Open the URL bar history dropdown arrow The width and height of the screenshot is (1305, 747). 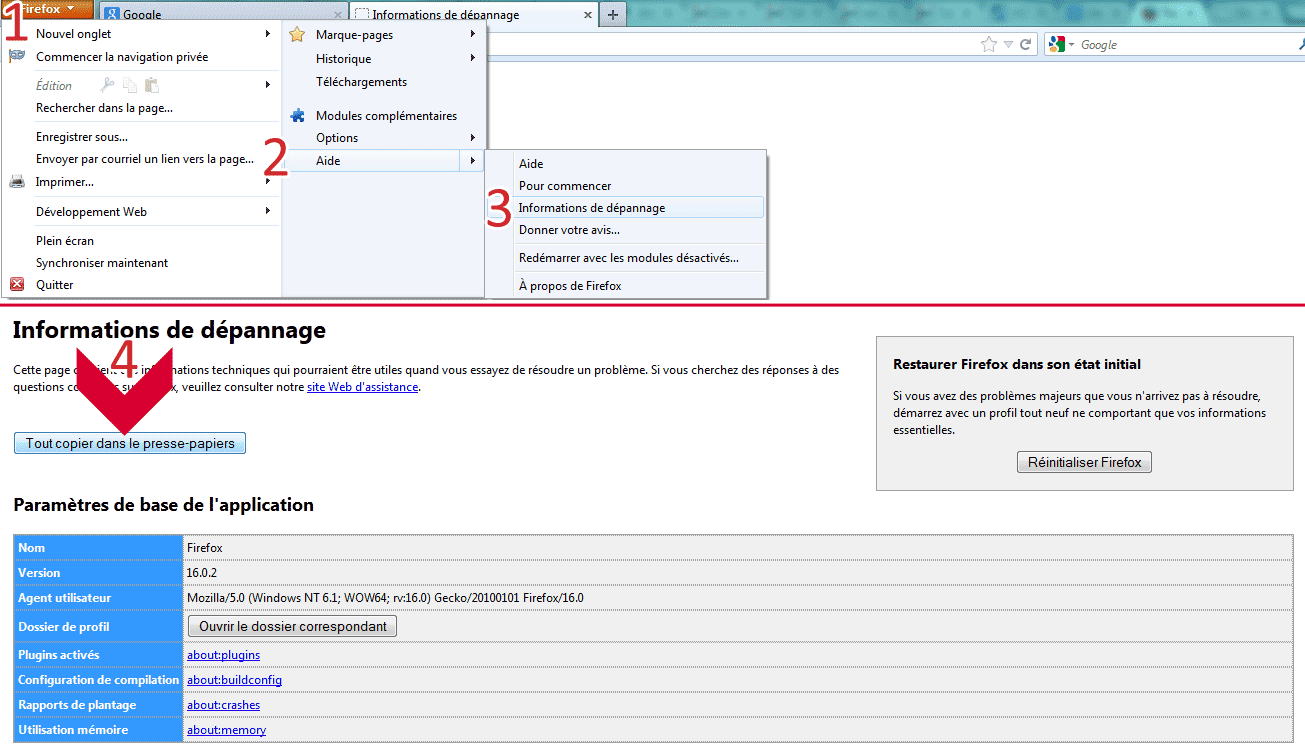click(1009, 45)
